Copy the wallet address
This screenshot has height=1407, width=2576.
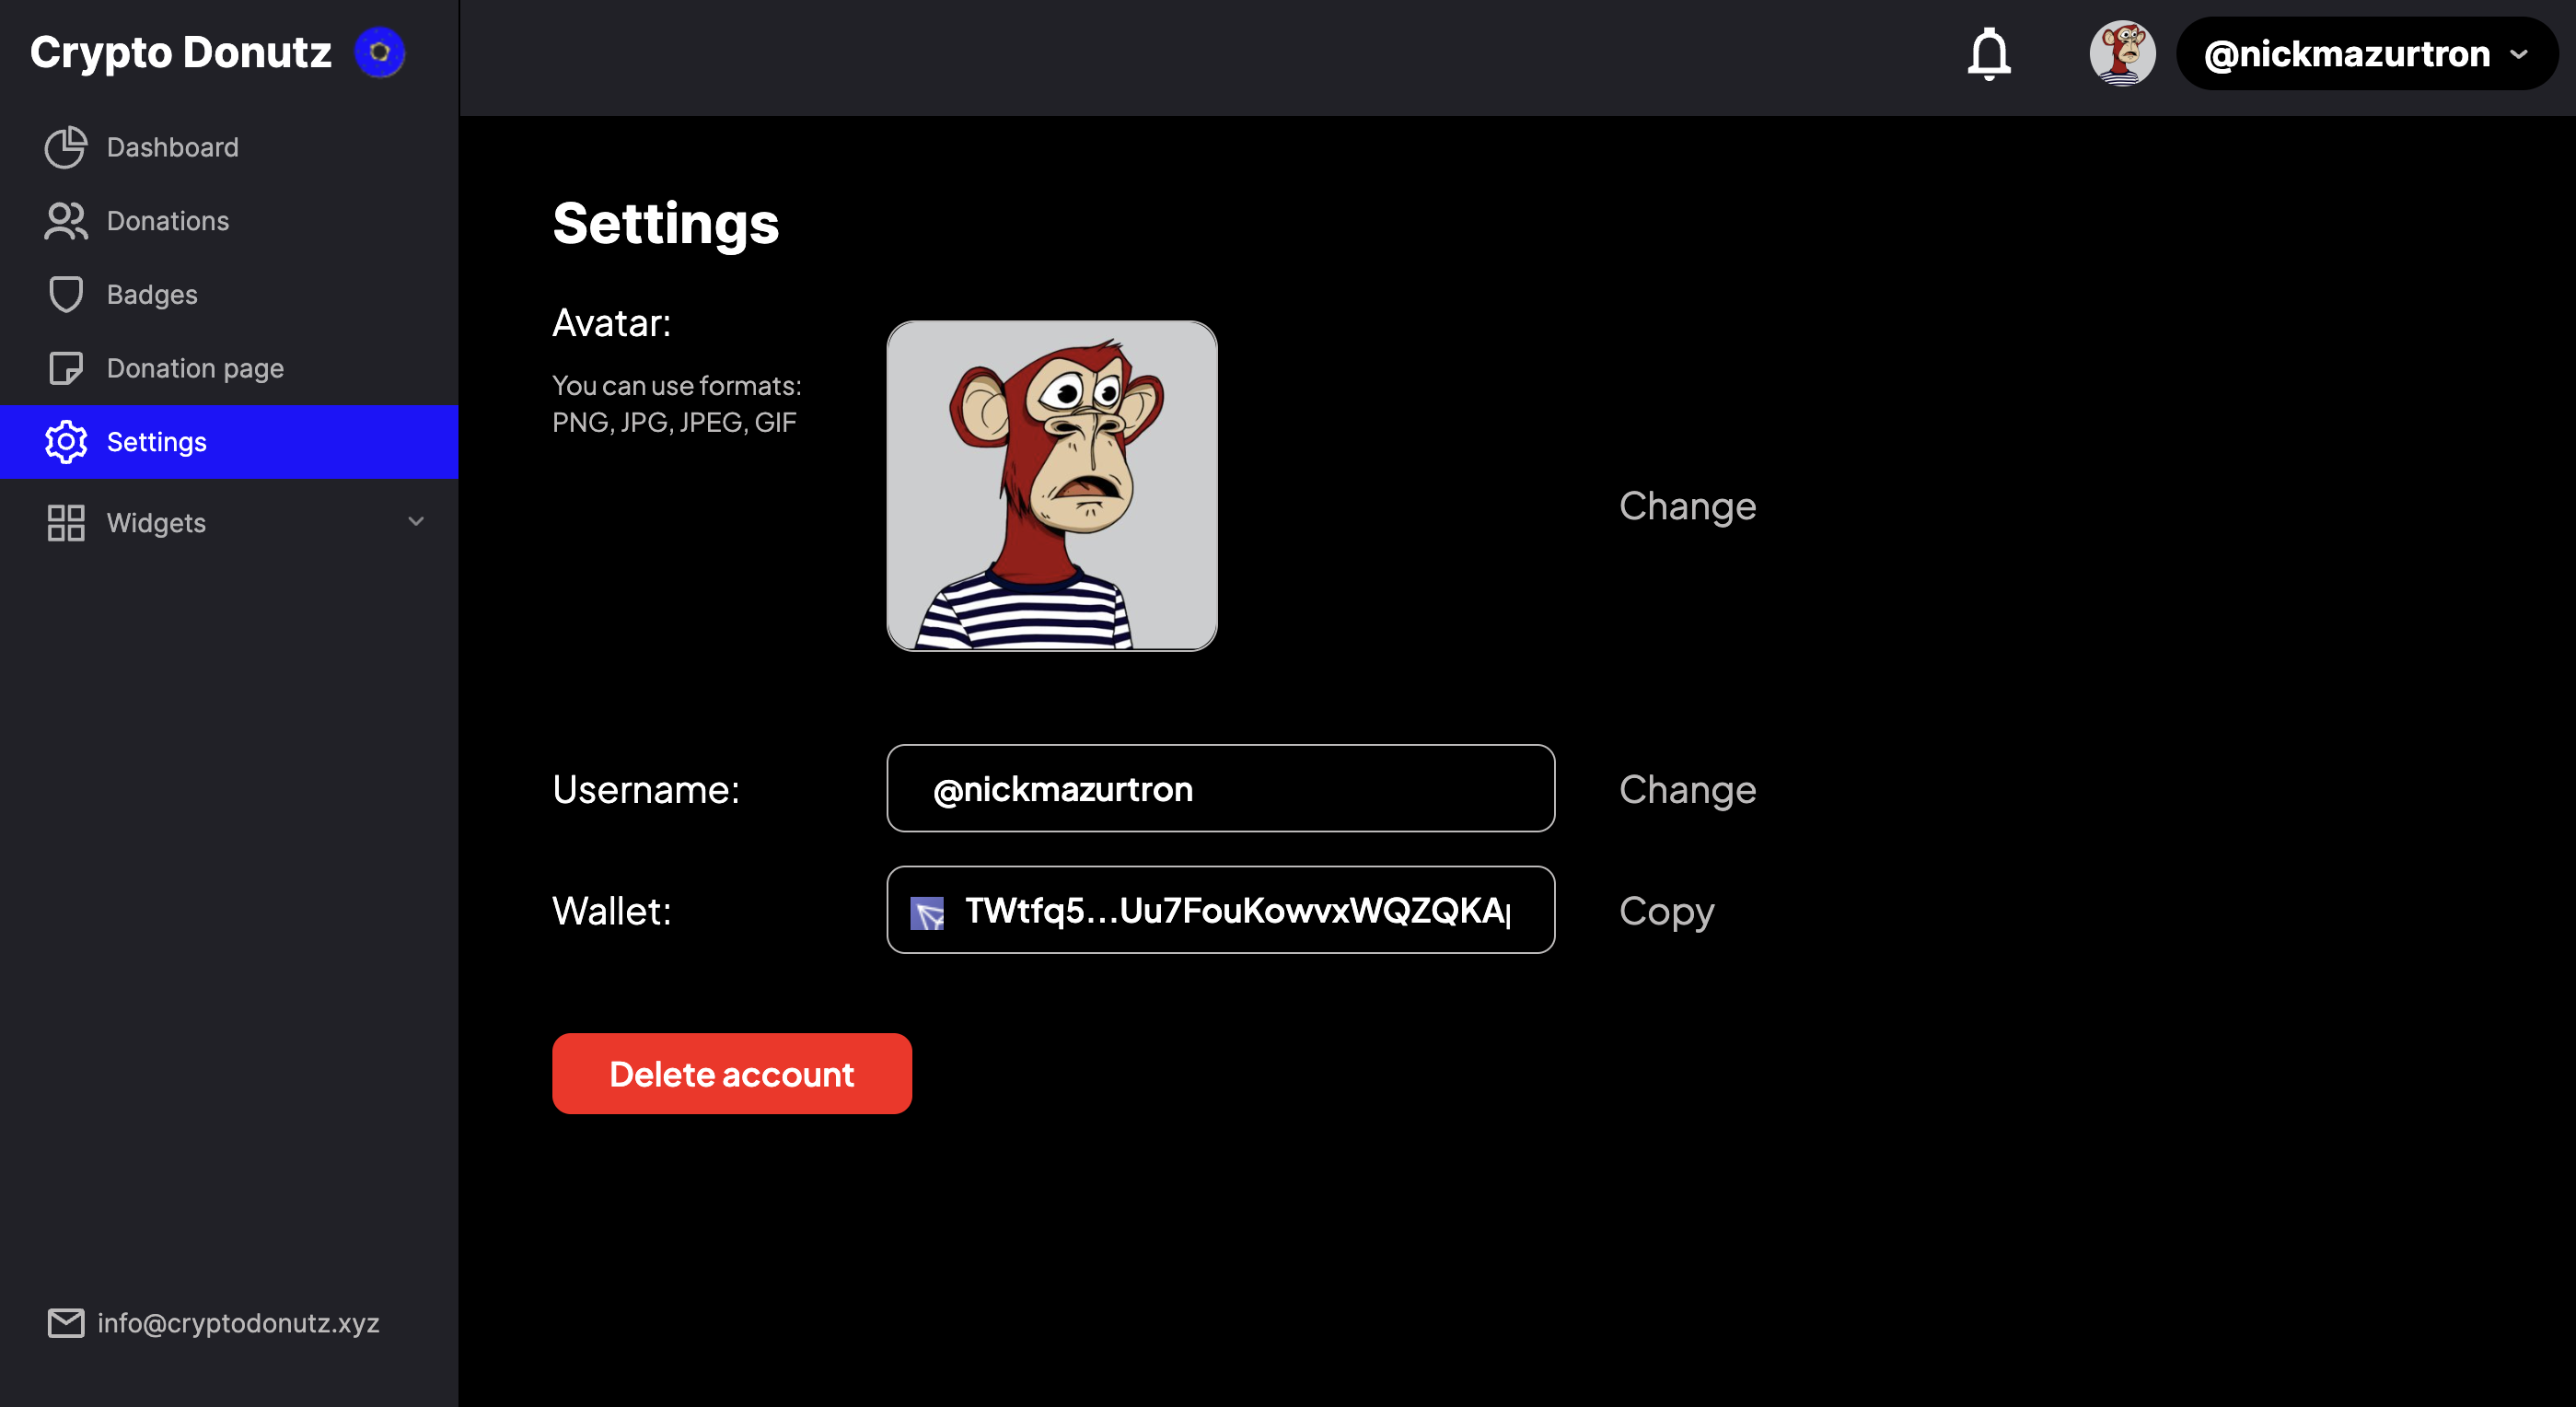[x=1666, y=911]
